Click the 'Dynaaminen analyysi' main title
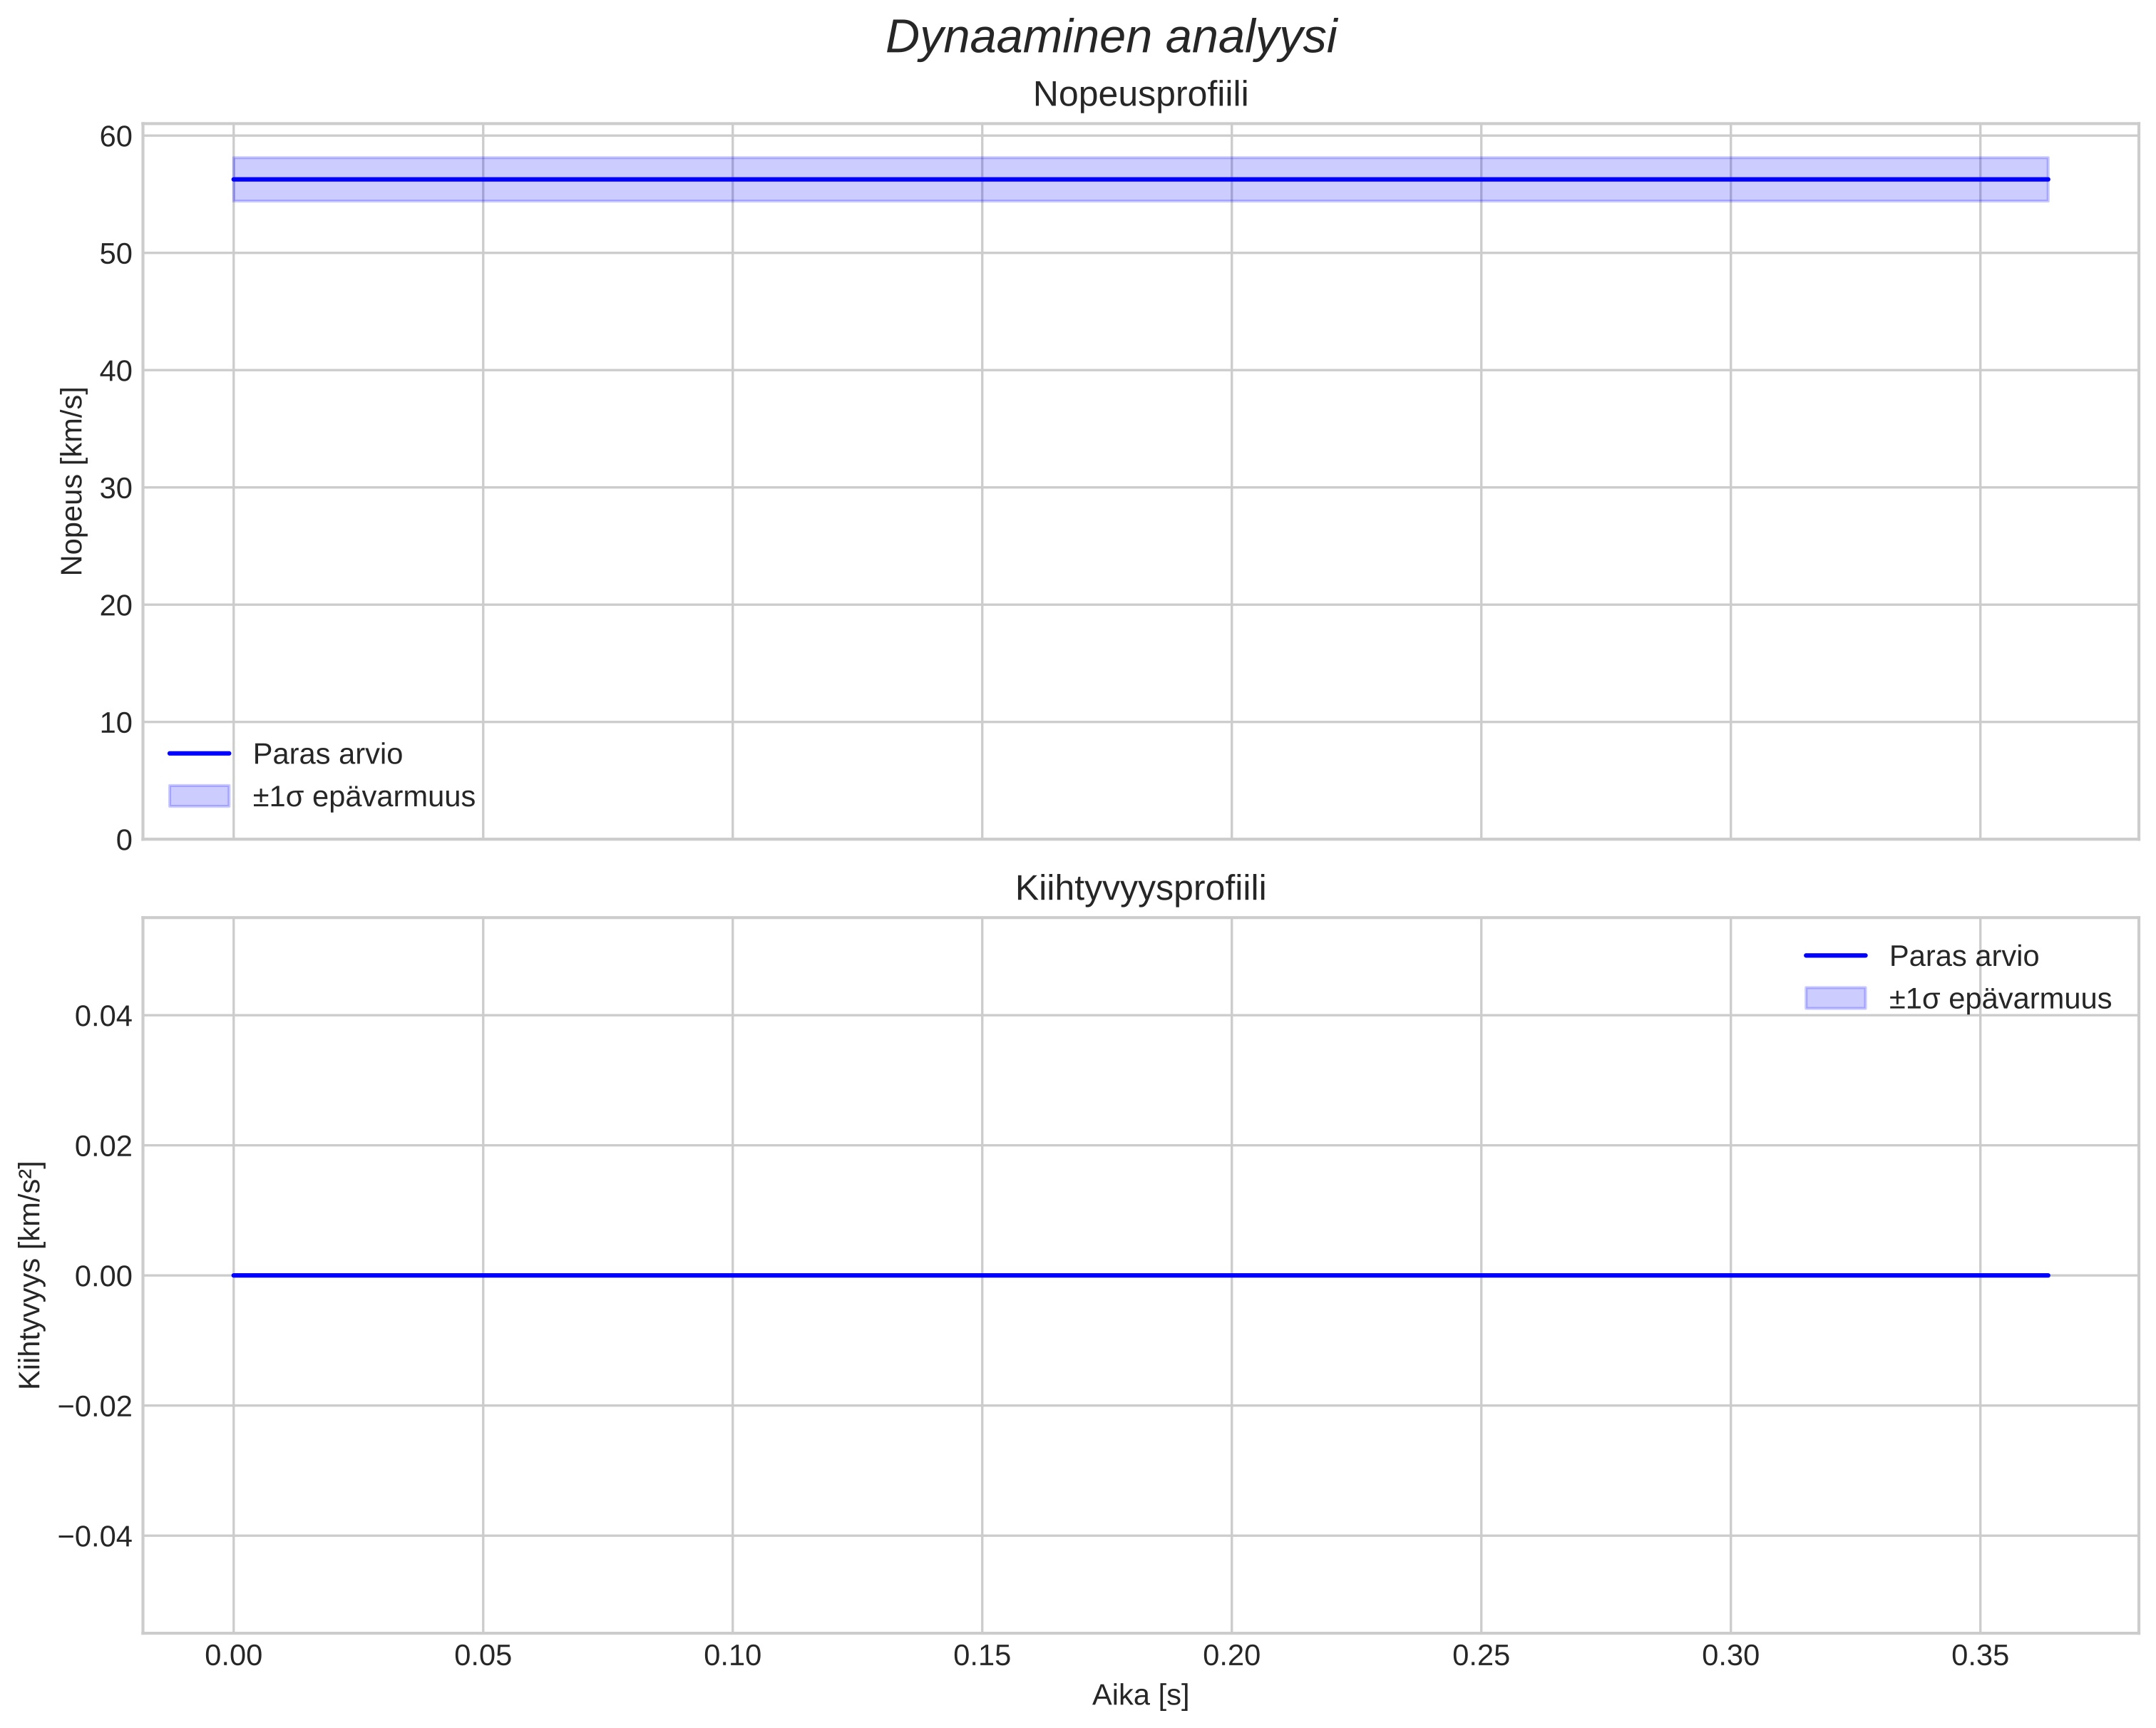 (x=1111, y=38)
